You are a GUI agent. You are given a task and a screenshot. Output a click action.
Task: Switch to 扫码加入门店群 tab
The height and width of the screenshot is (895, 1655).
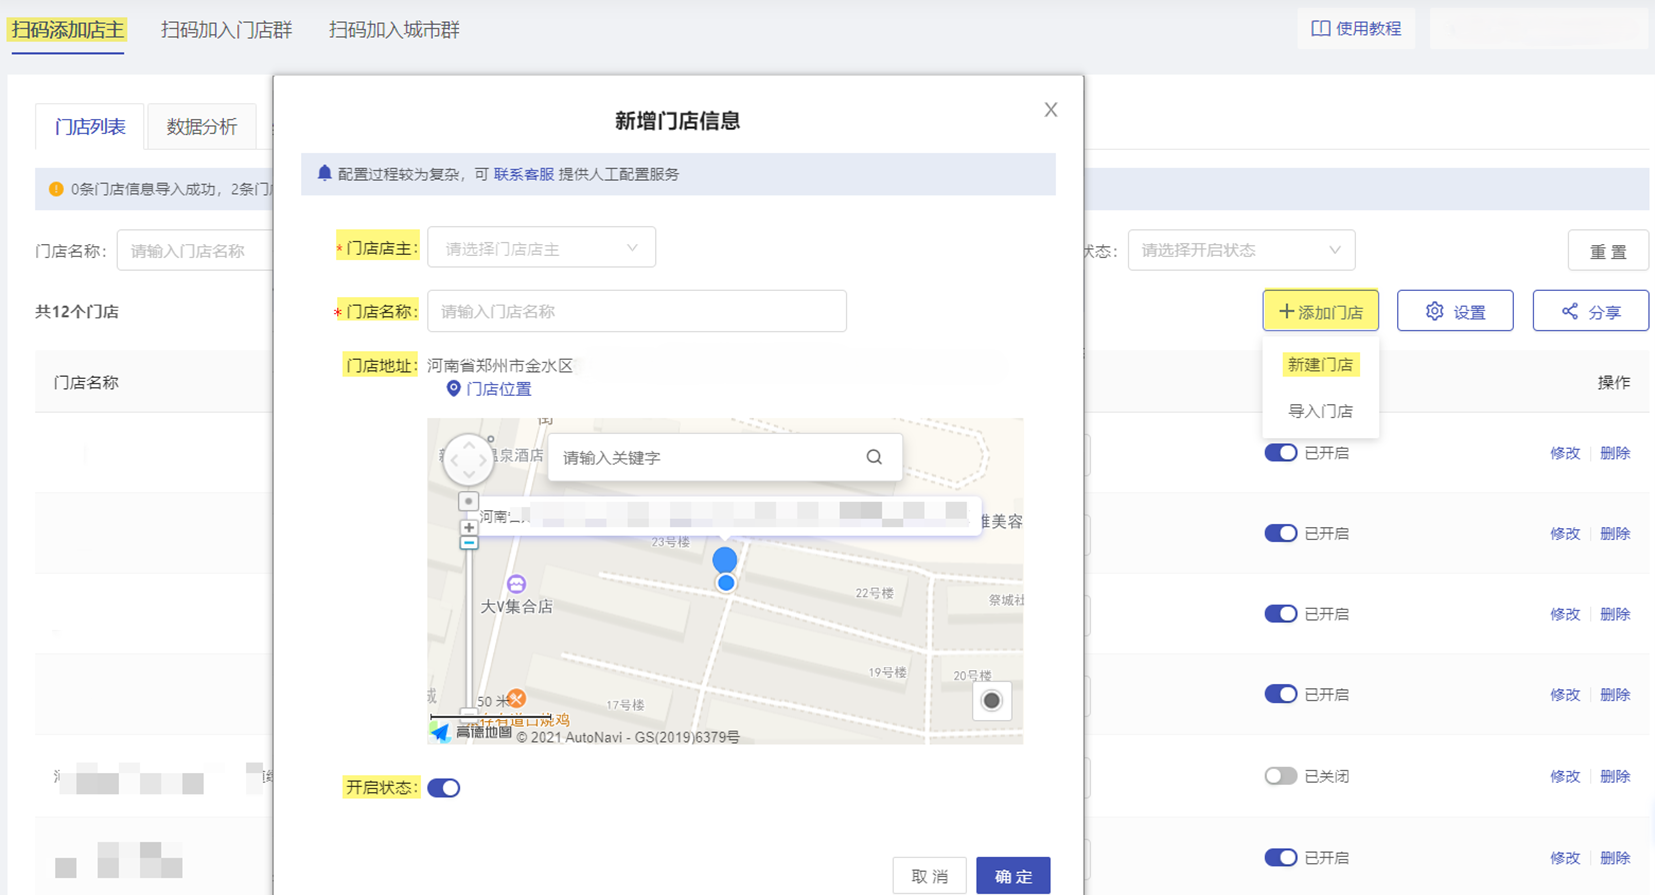click(227, 30)
